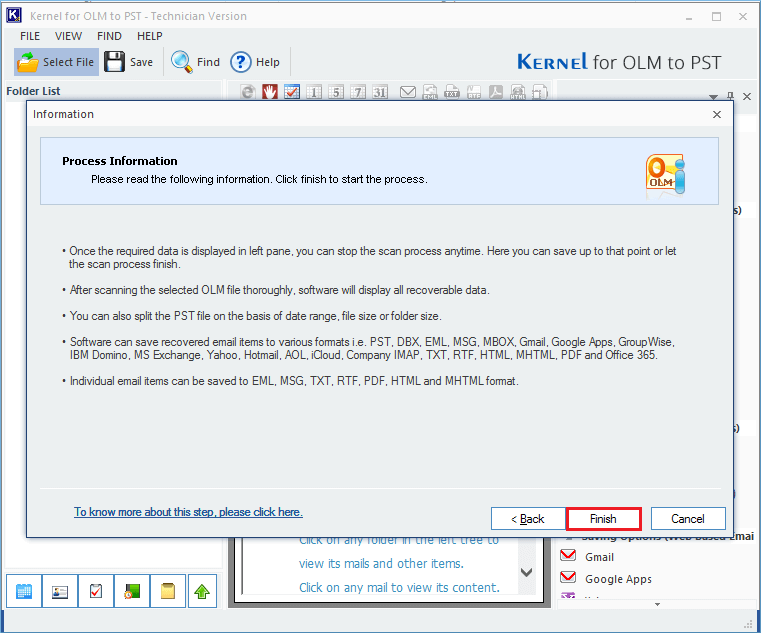Click the pin icon on the right panel

pyautogui.click(x=730, y=96)
